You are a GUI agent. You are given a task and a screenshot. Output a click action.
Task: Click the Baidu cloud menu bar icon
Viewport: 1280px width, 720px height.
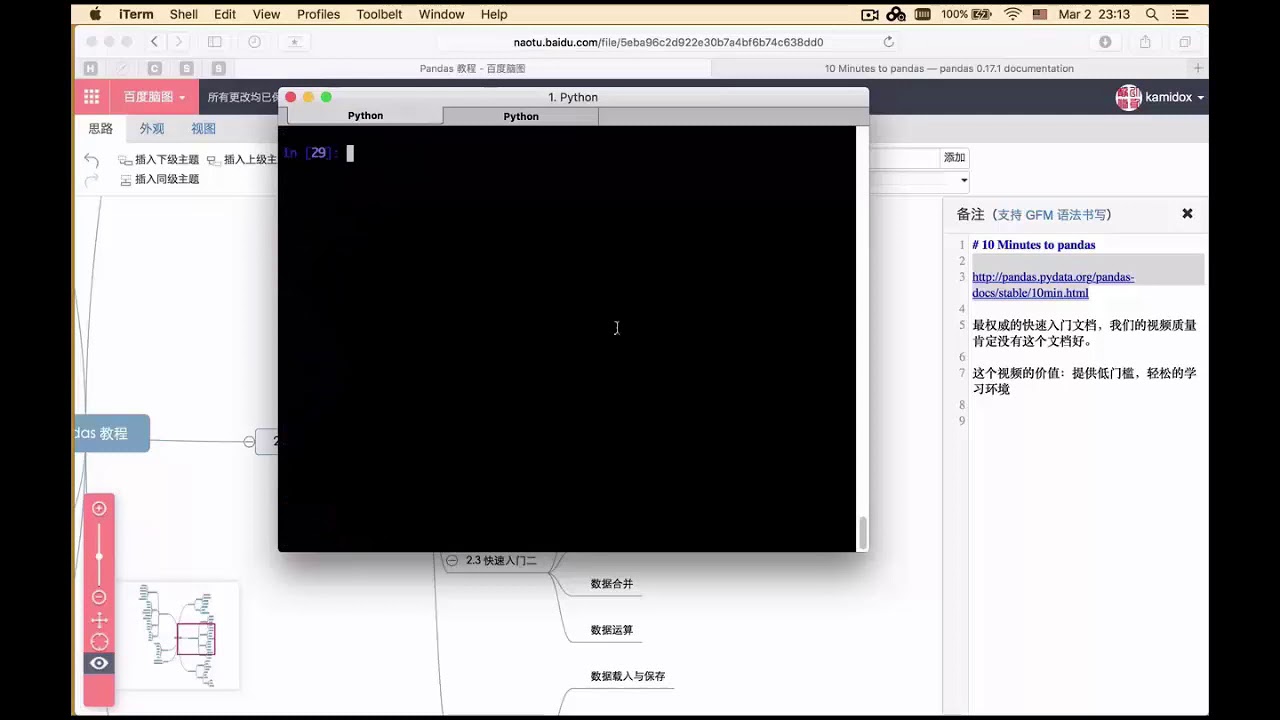[896, 14]
